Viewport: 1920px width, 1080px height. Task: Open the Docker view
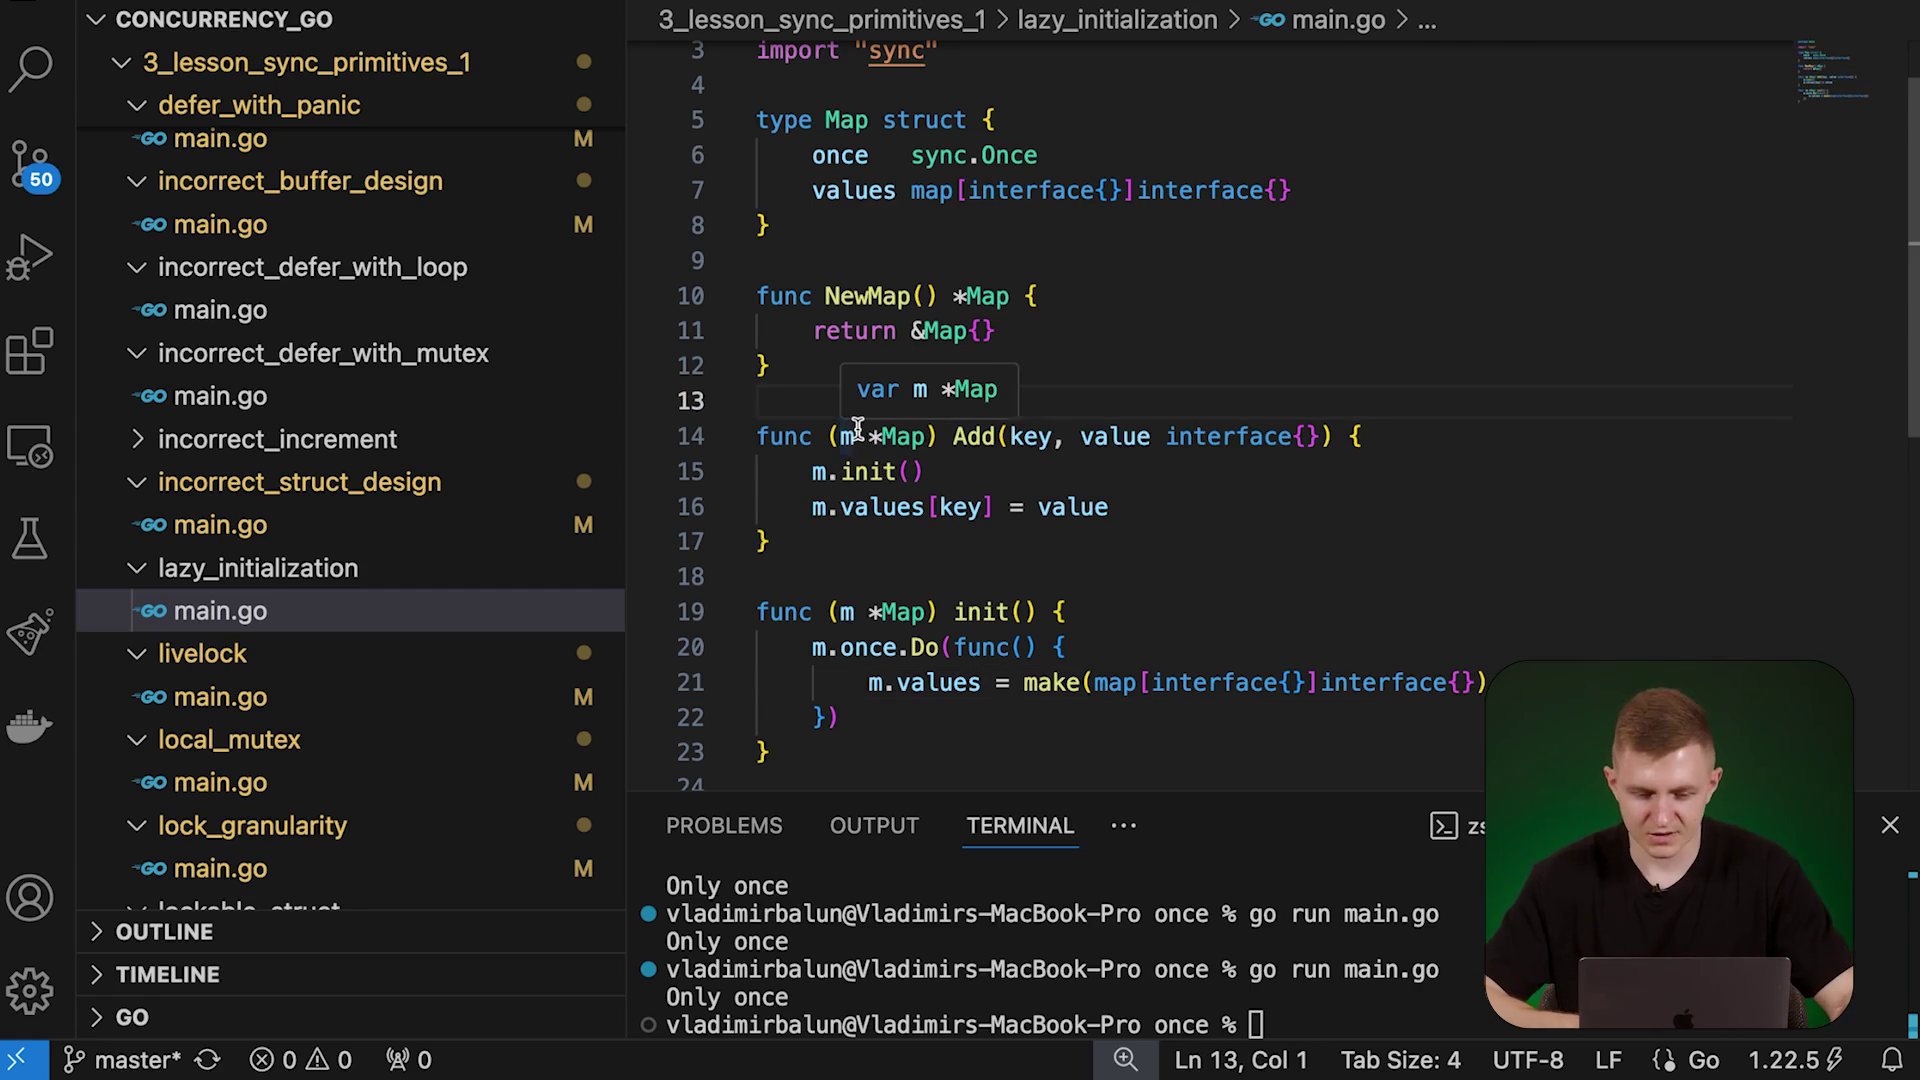(x=30, y=727)
